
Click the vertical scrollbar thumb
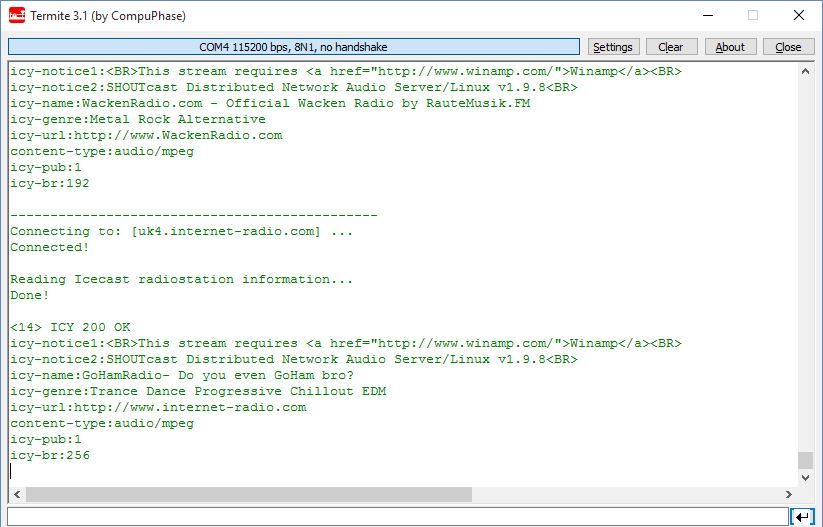click(x=805, y=460)
